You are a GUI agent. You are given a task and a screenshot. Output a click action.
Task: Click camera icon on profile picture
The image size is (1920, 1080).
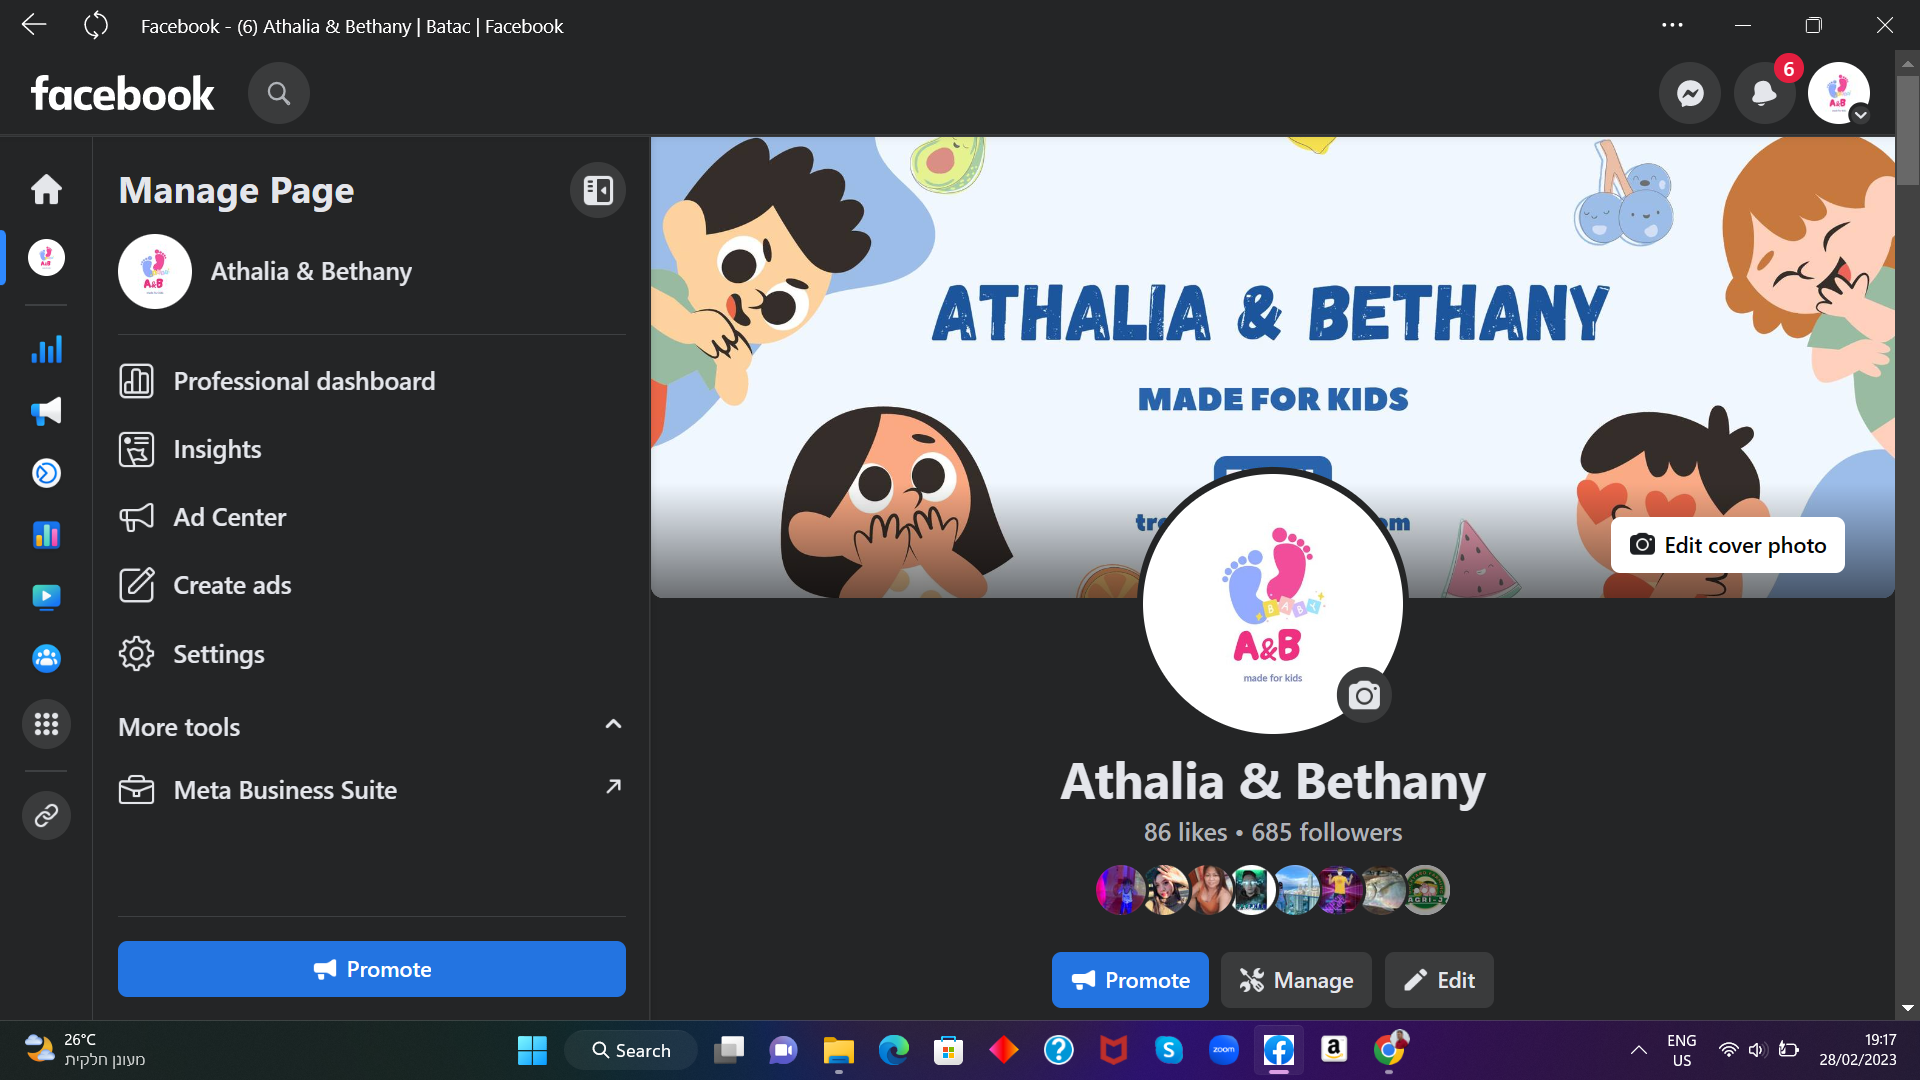[x=1364, y=695]
